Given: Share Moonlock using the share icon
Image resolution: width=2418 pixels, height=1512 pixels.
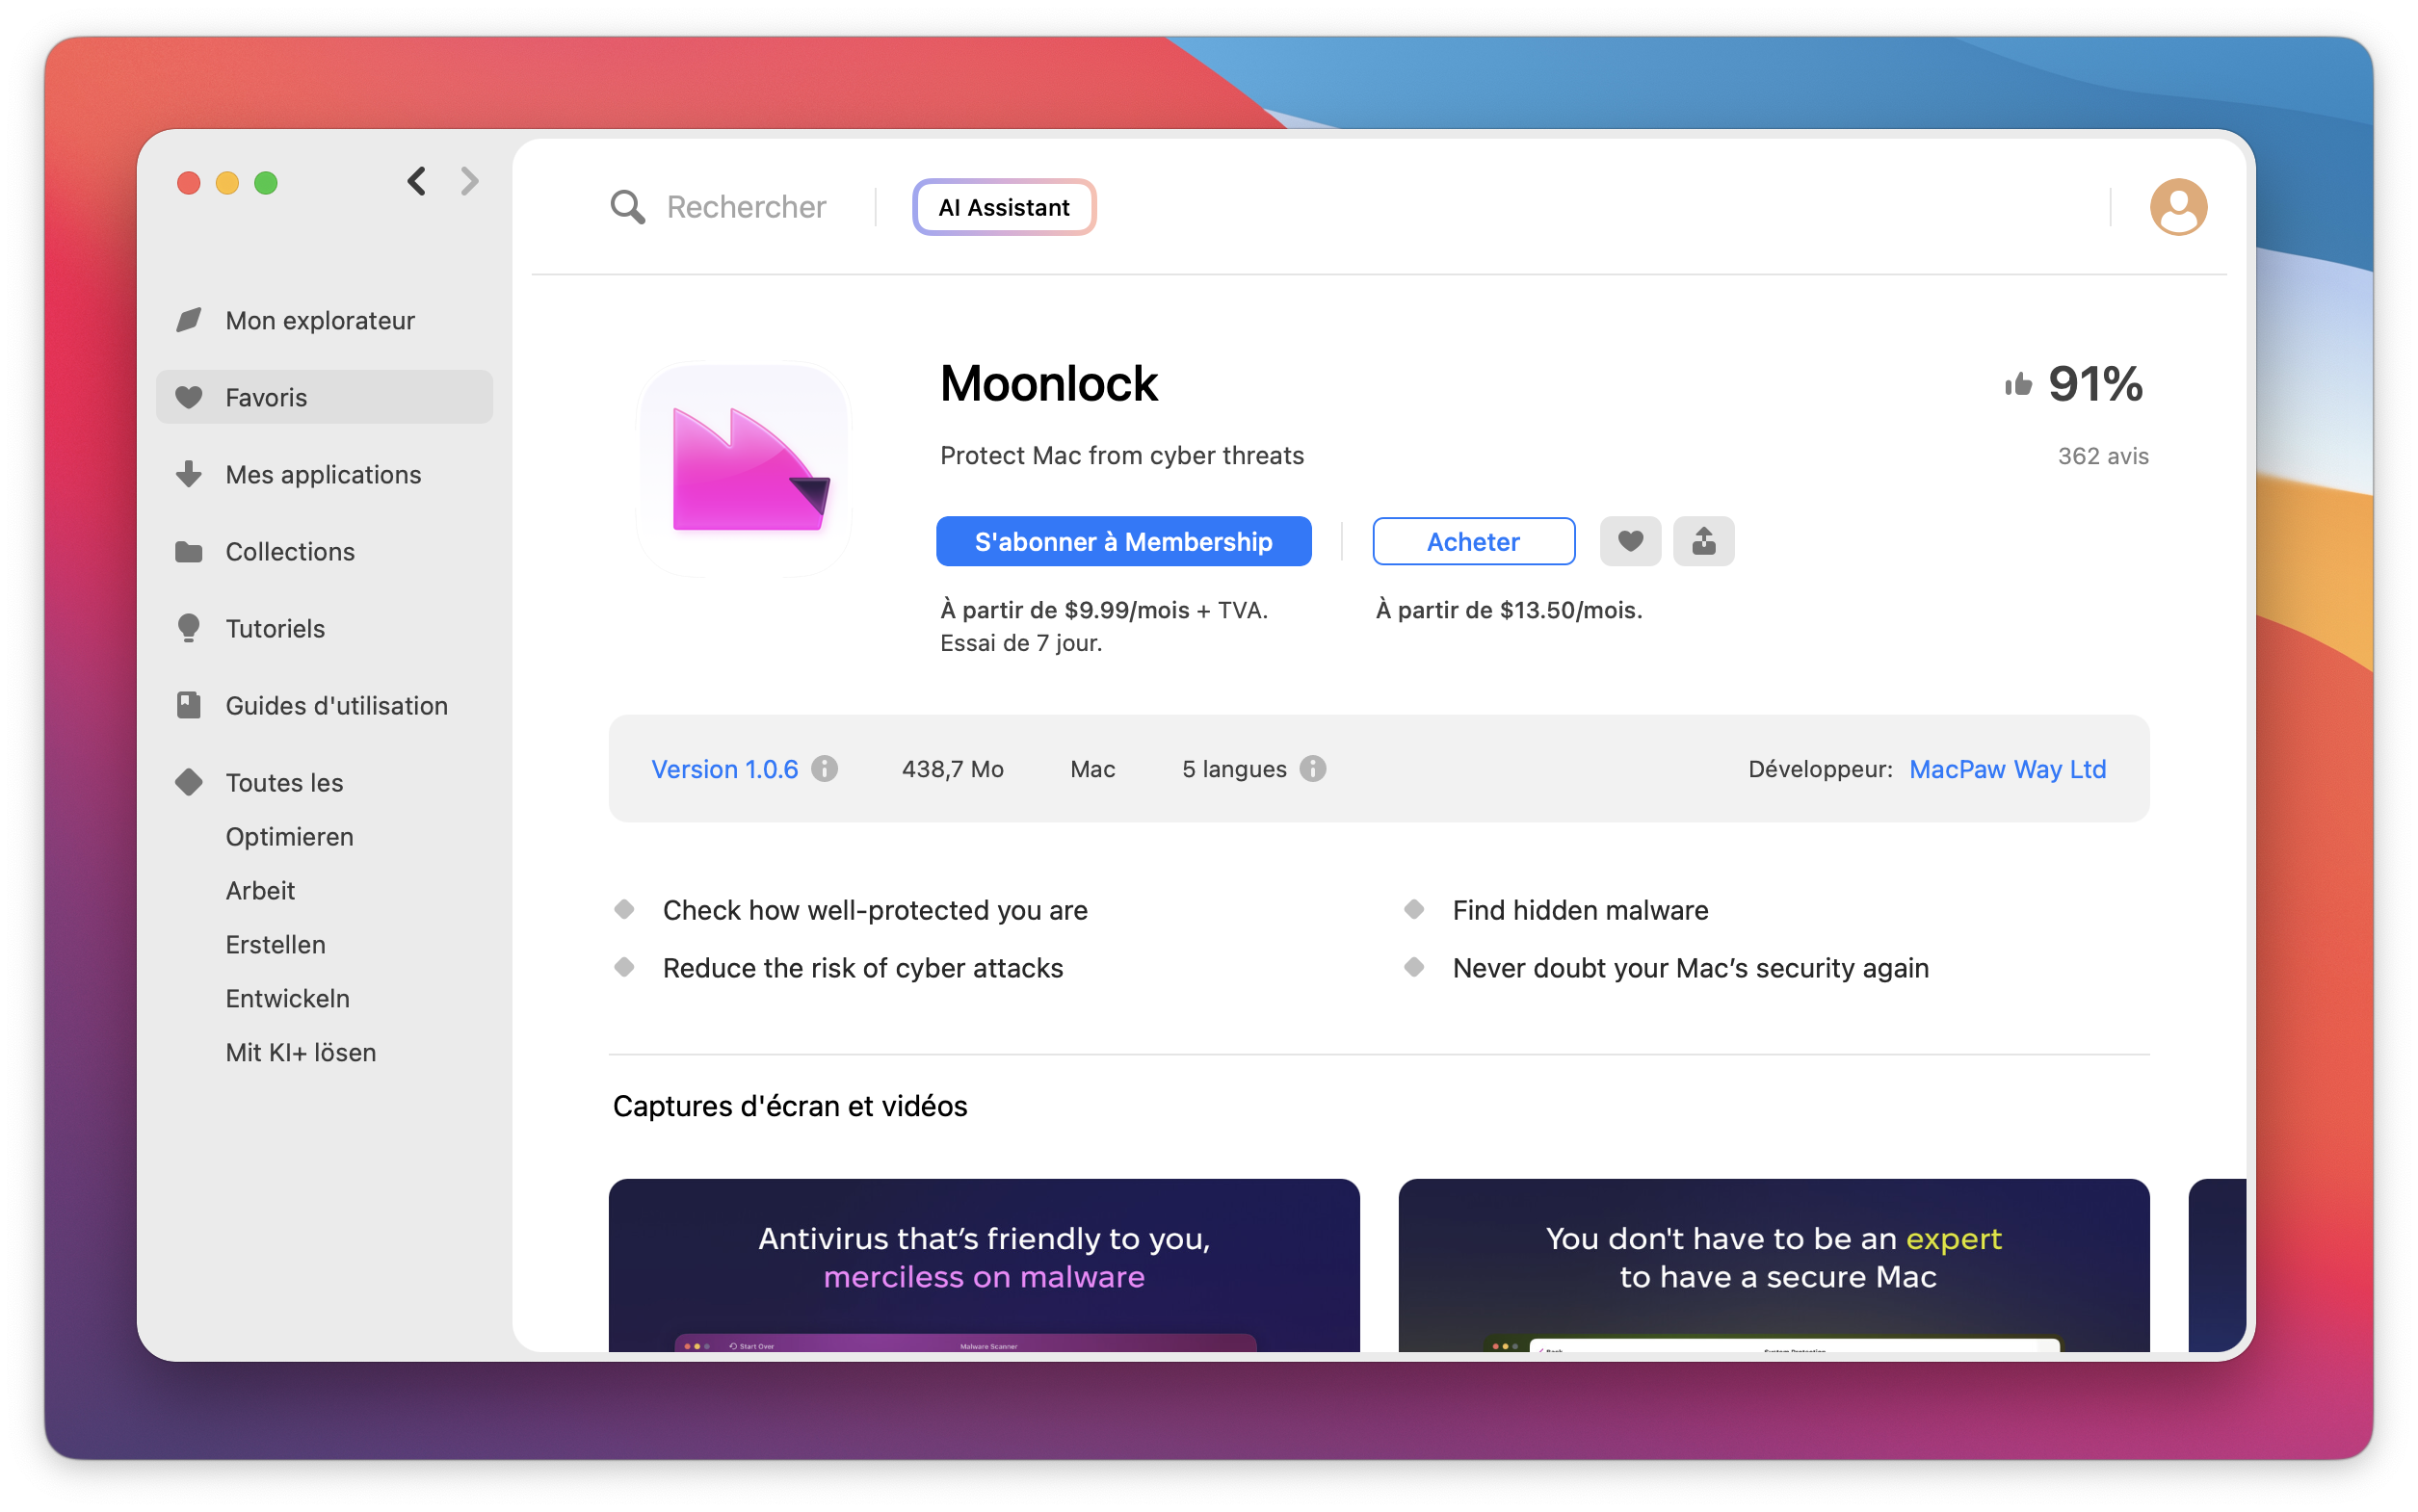Looking at the screenshot, I should click(1704, 541).
